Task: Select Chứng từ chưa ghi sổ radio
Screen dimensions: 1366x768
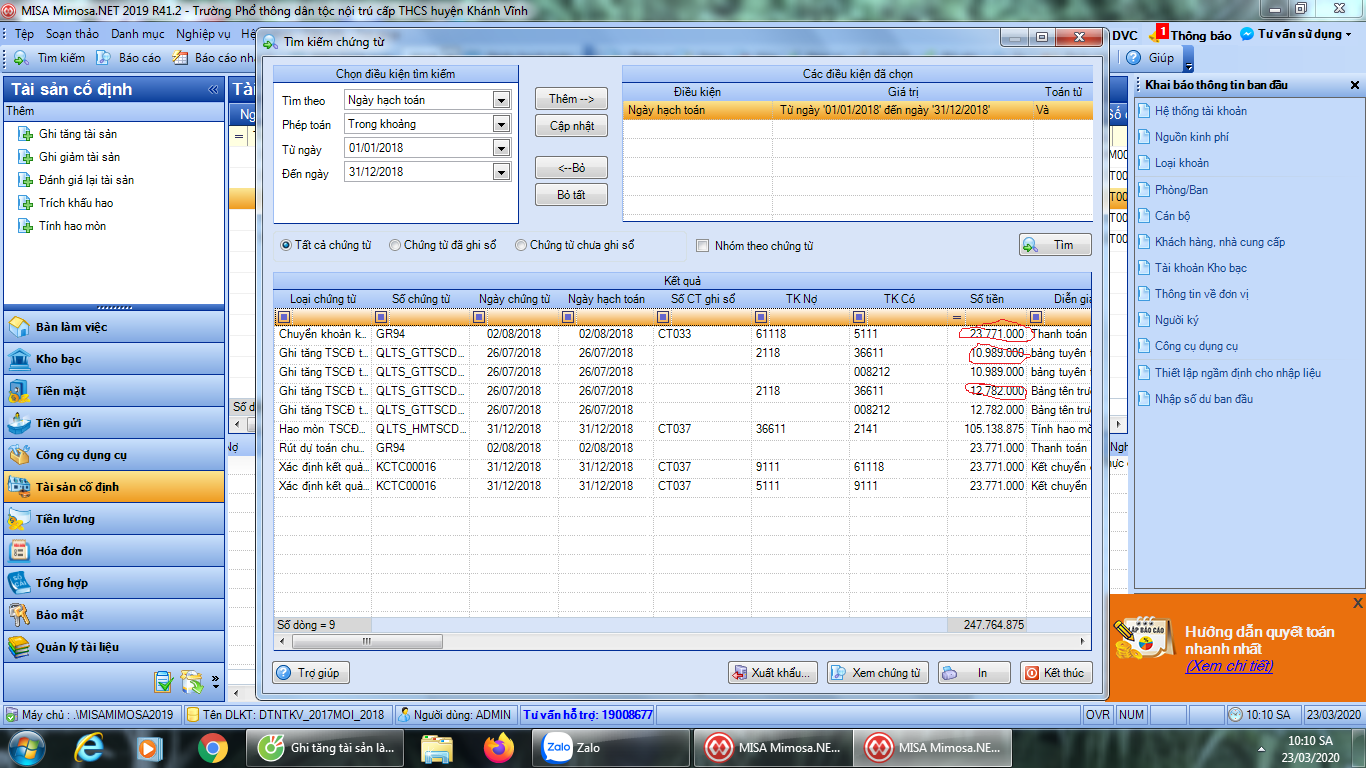Action: (x=521, y=245)
